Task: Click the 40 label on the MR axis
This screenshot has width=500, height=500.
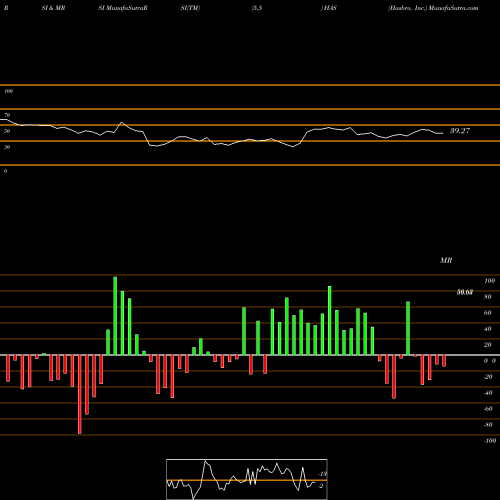Action: [488, 329]
